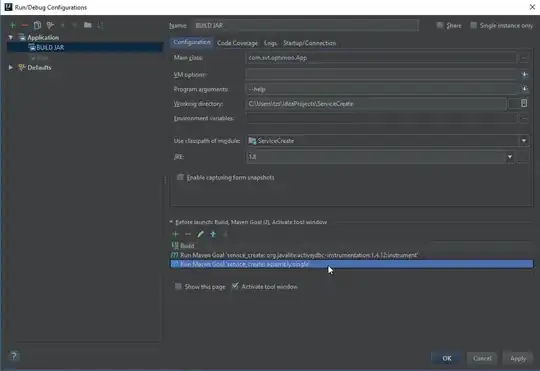Create a new folder using the folder icon
The image size is (540, 371).
pos(88,25)
